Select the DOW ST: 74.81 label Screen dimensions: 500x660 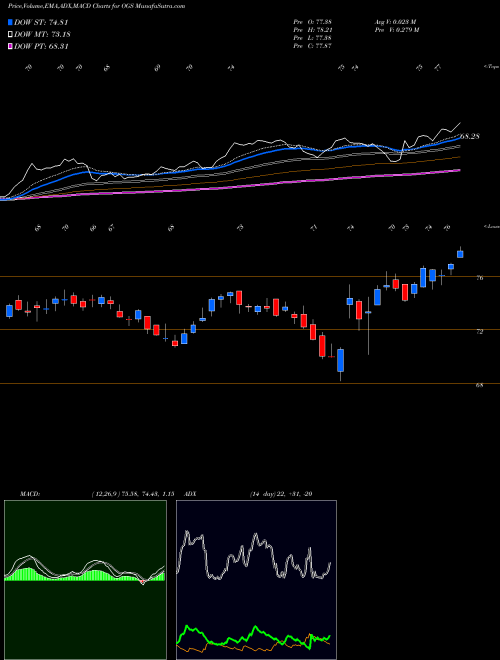[41, 22]
